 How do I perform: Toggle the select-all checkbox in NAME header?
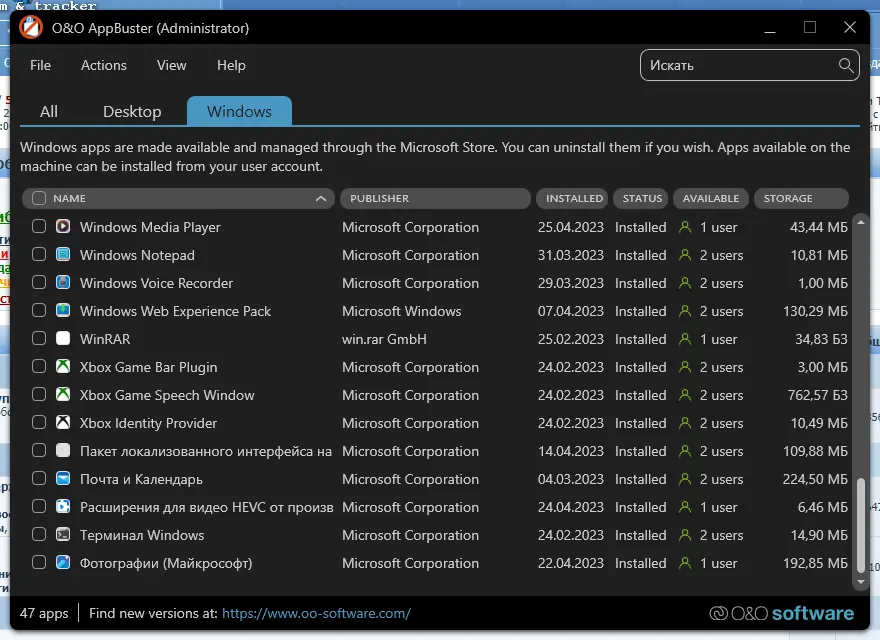(39, 198)
